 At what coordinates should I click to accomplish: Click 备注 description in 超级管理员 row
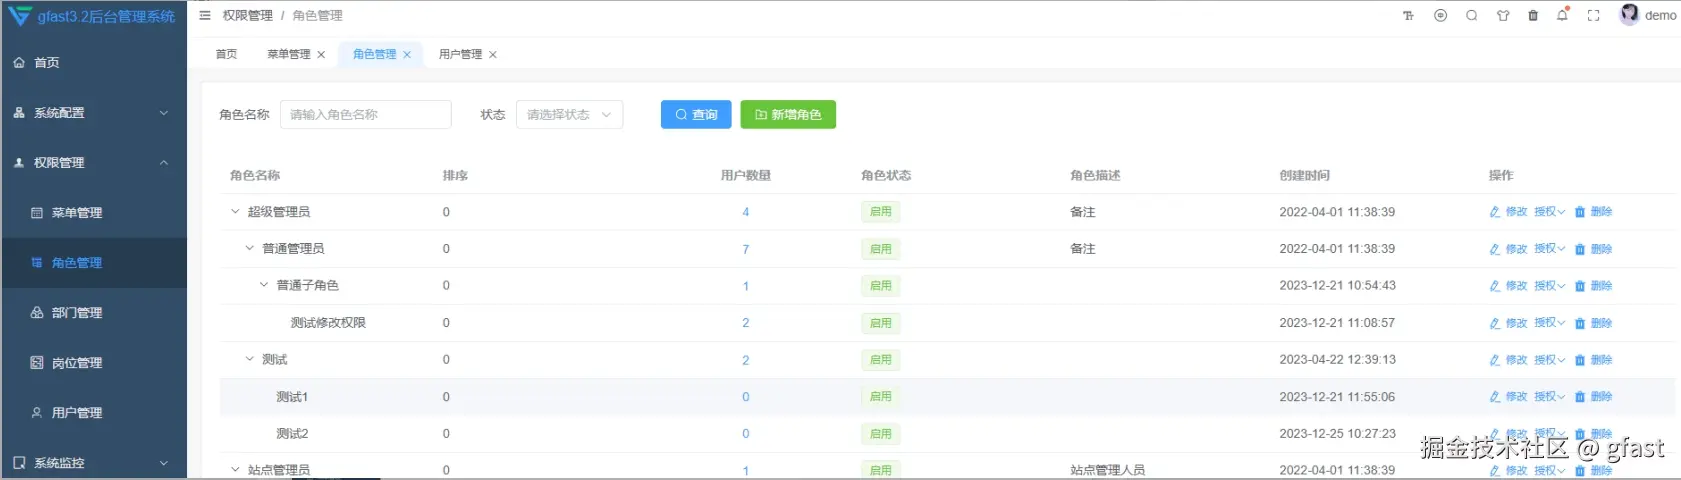pyautogui.click(x=1082, y=212)
